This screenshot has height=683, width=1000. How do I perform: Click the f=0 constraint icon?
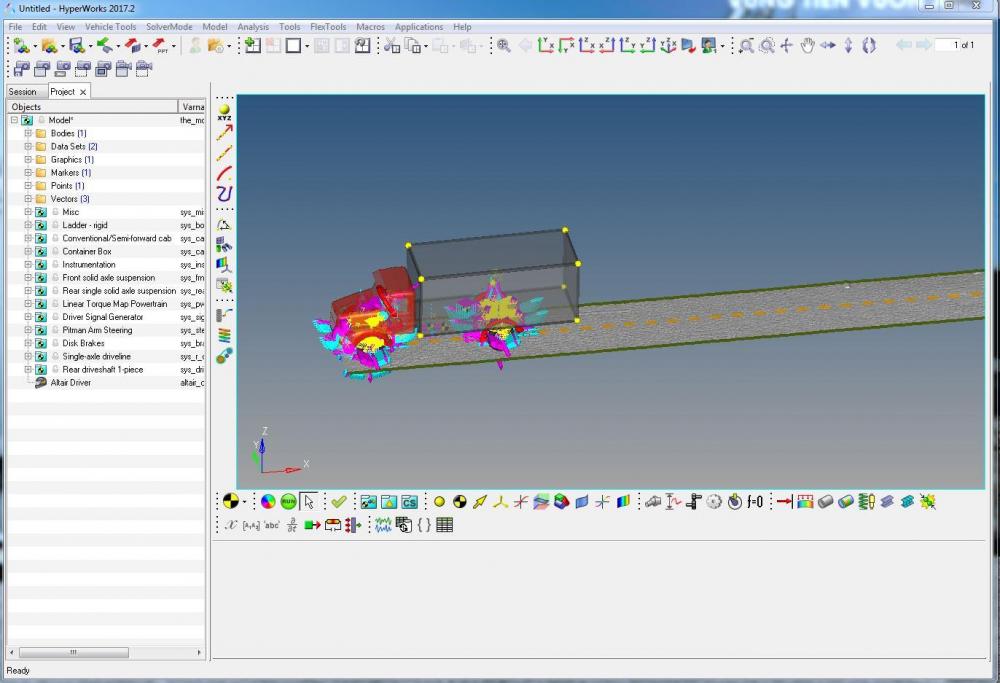tap(755, 502)
